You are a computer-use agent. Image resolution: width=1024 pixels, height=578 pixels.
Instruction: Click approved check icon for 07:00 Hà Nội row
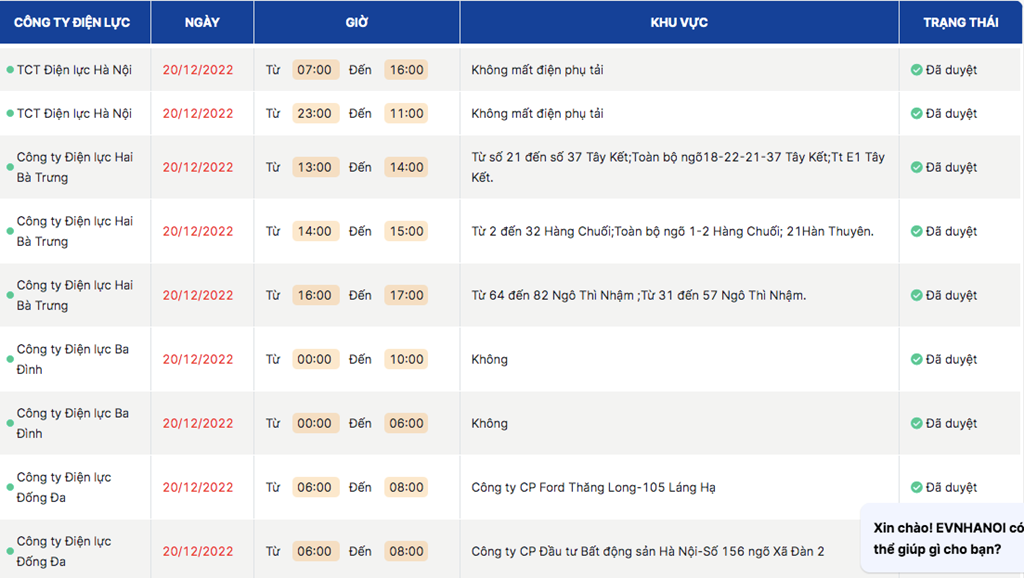pos(916,70)
